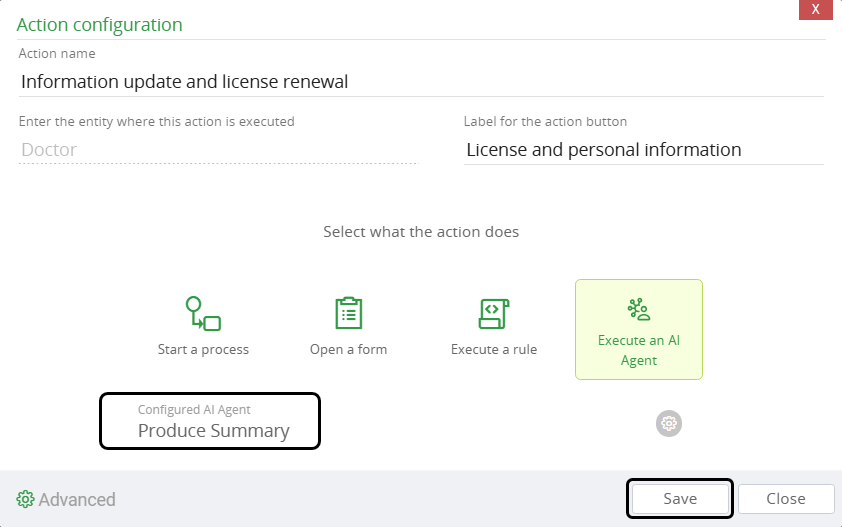Click the Execute an AI Agent label

638,350
